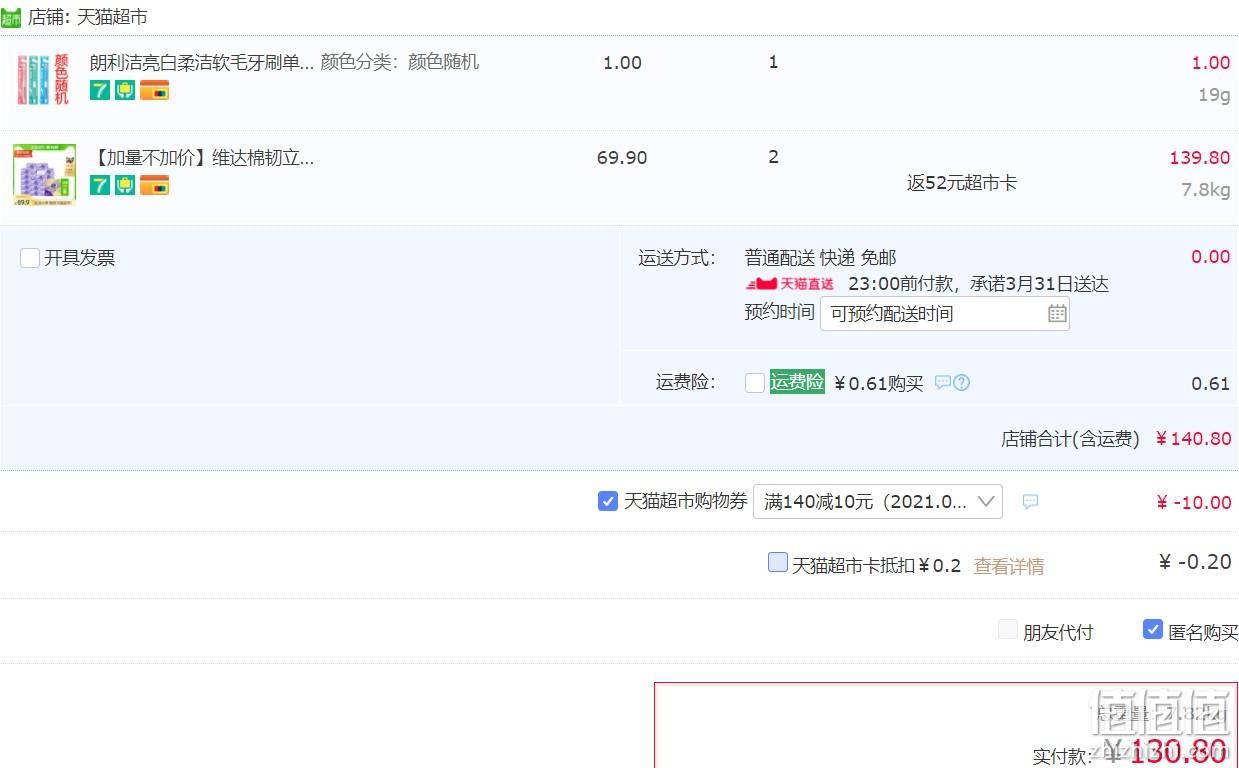Click the chat bubble icon beside 运费险 price
1239x768 pixels.
coord(942,382)
